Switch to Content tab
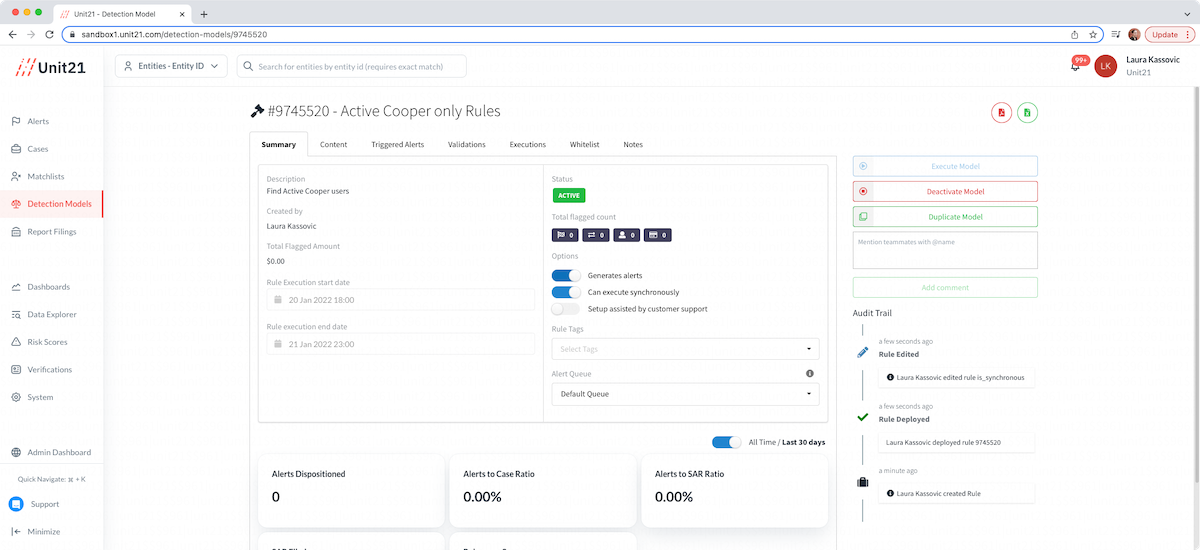 point(334,145)
